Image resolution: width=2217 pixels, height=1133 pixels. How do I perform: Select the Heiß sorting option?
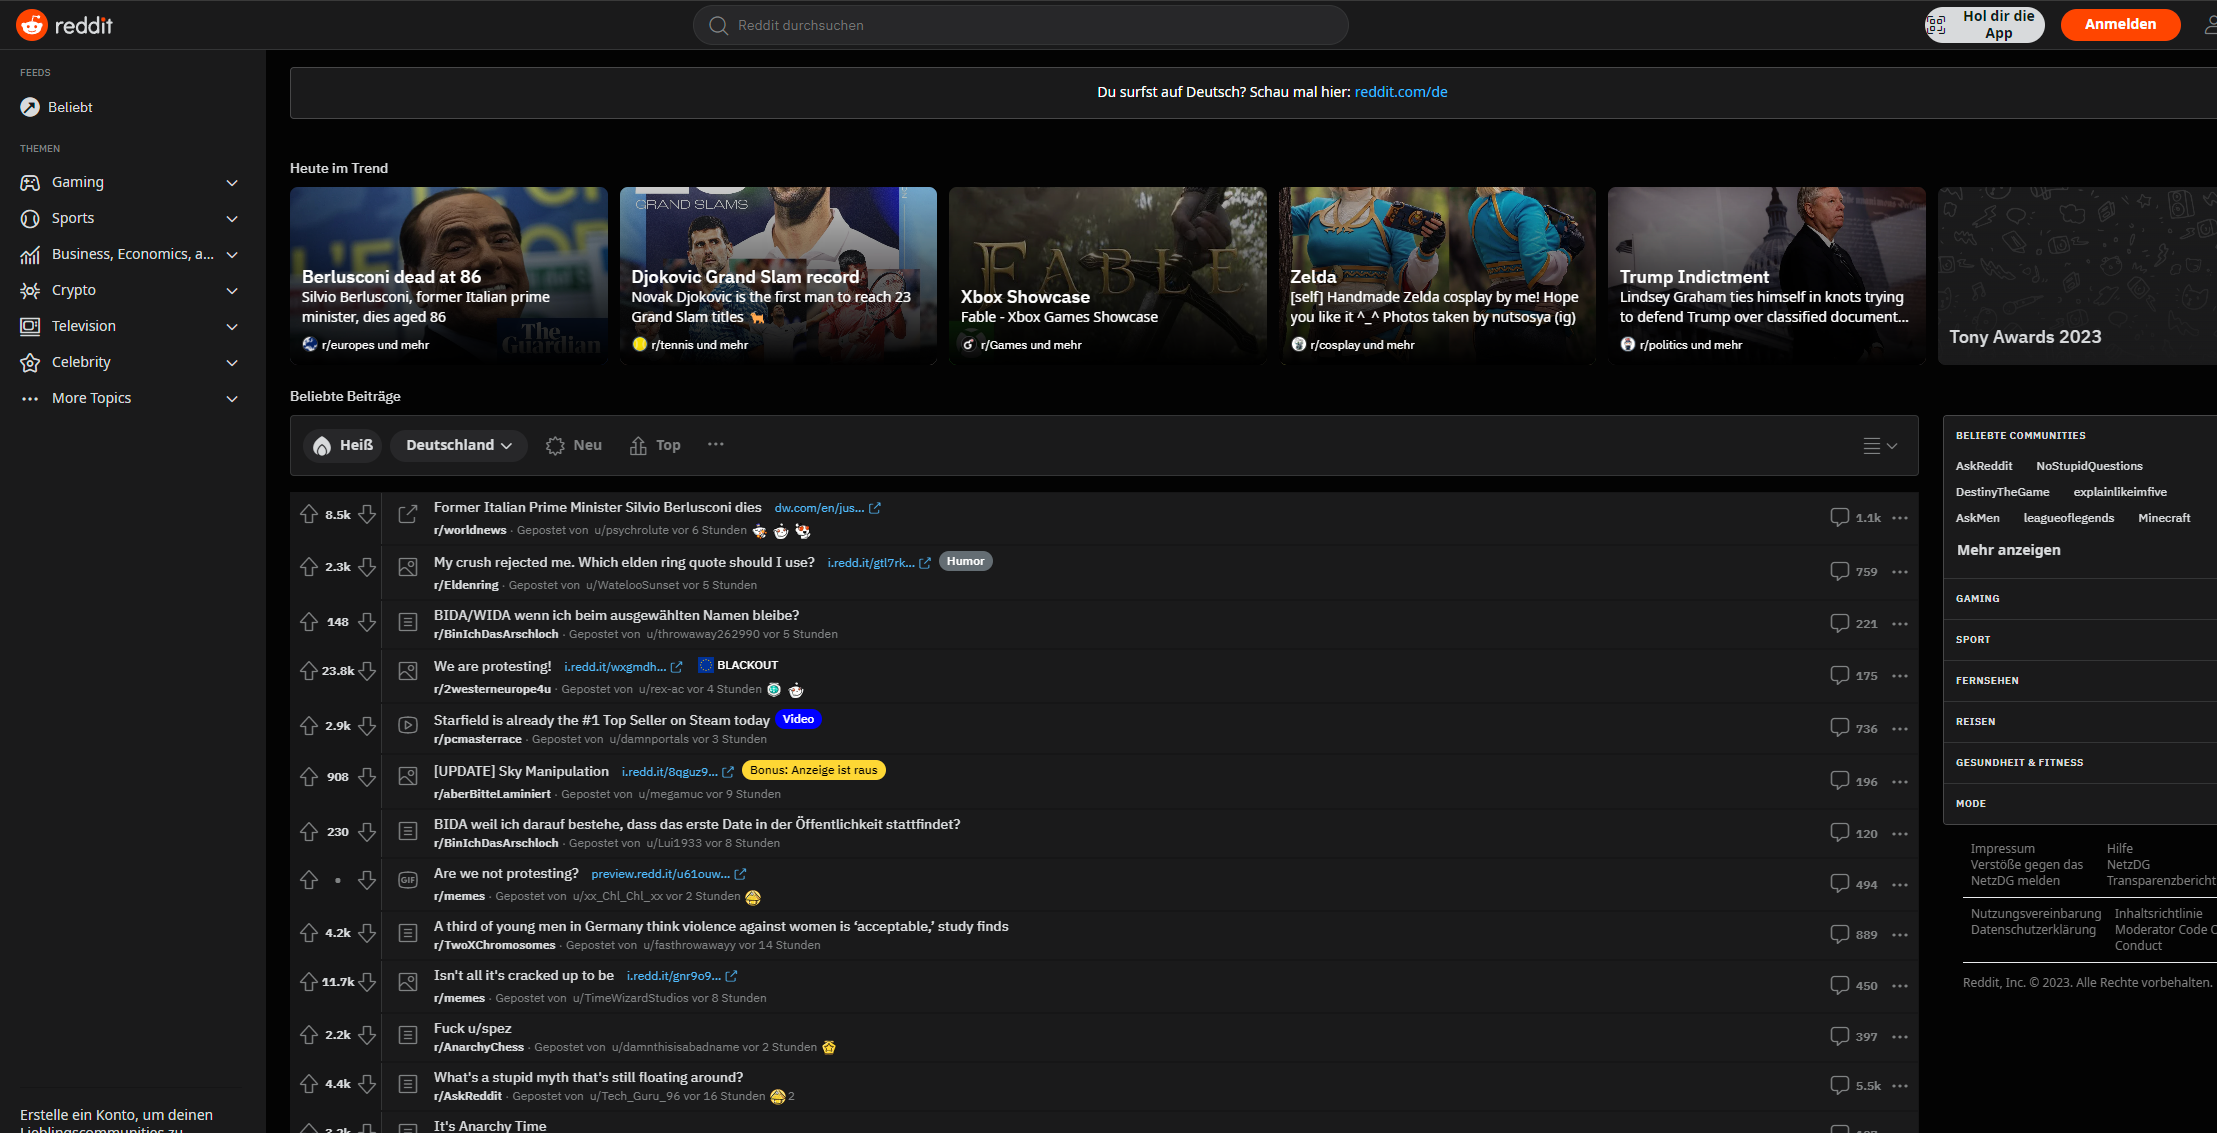(342, 445)
